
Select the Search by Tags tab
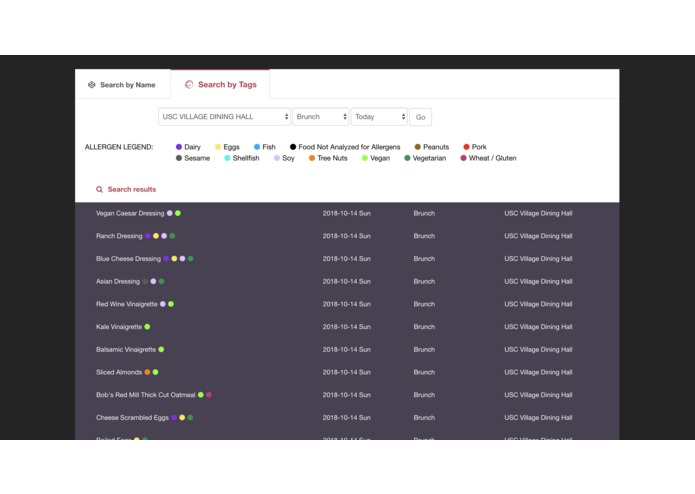220,84
